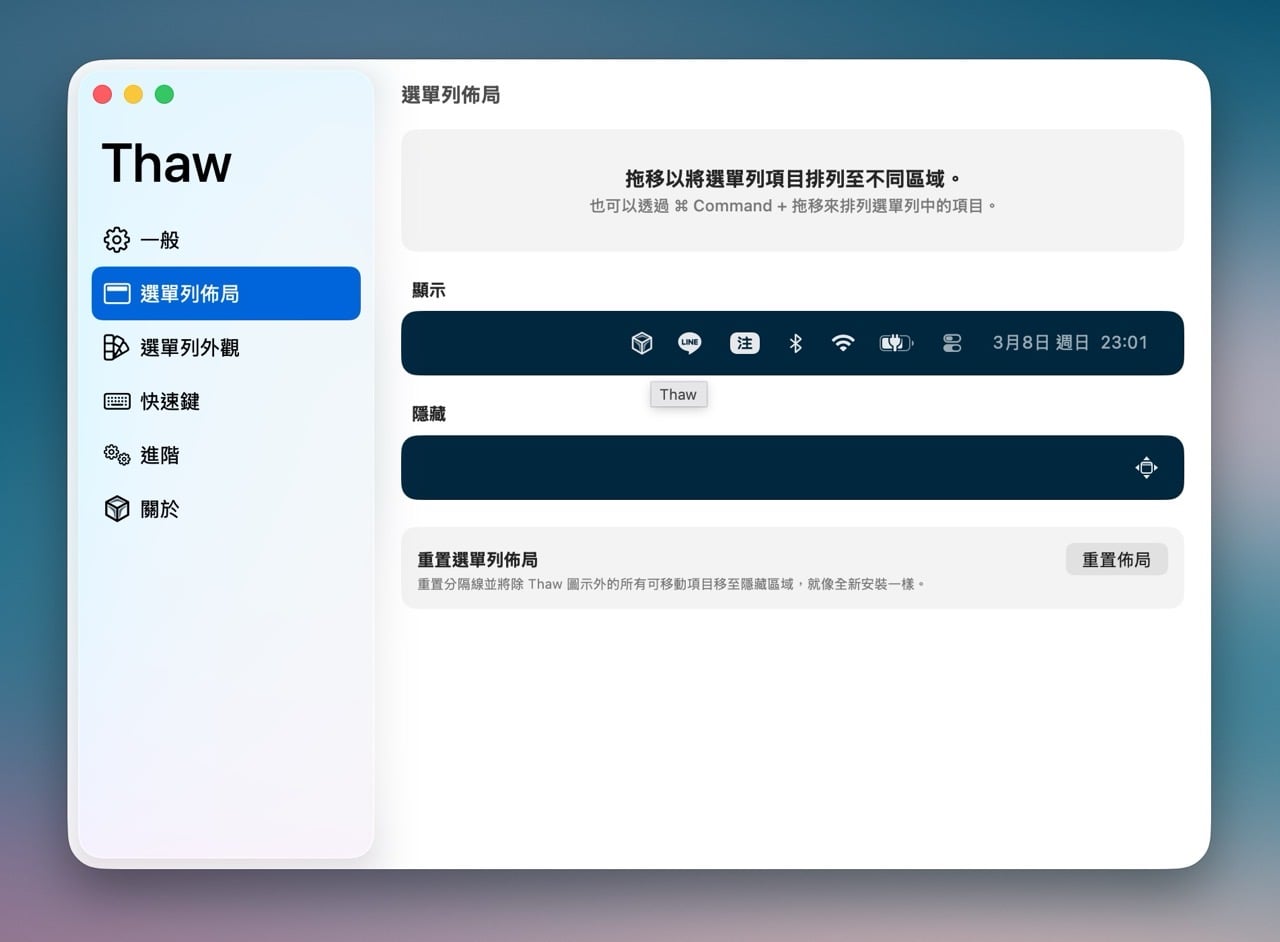
Task: Click the green full-screen window button
Action: pos(164,95)
